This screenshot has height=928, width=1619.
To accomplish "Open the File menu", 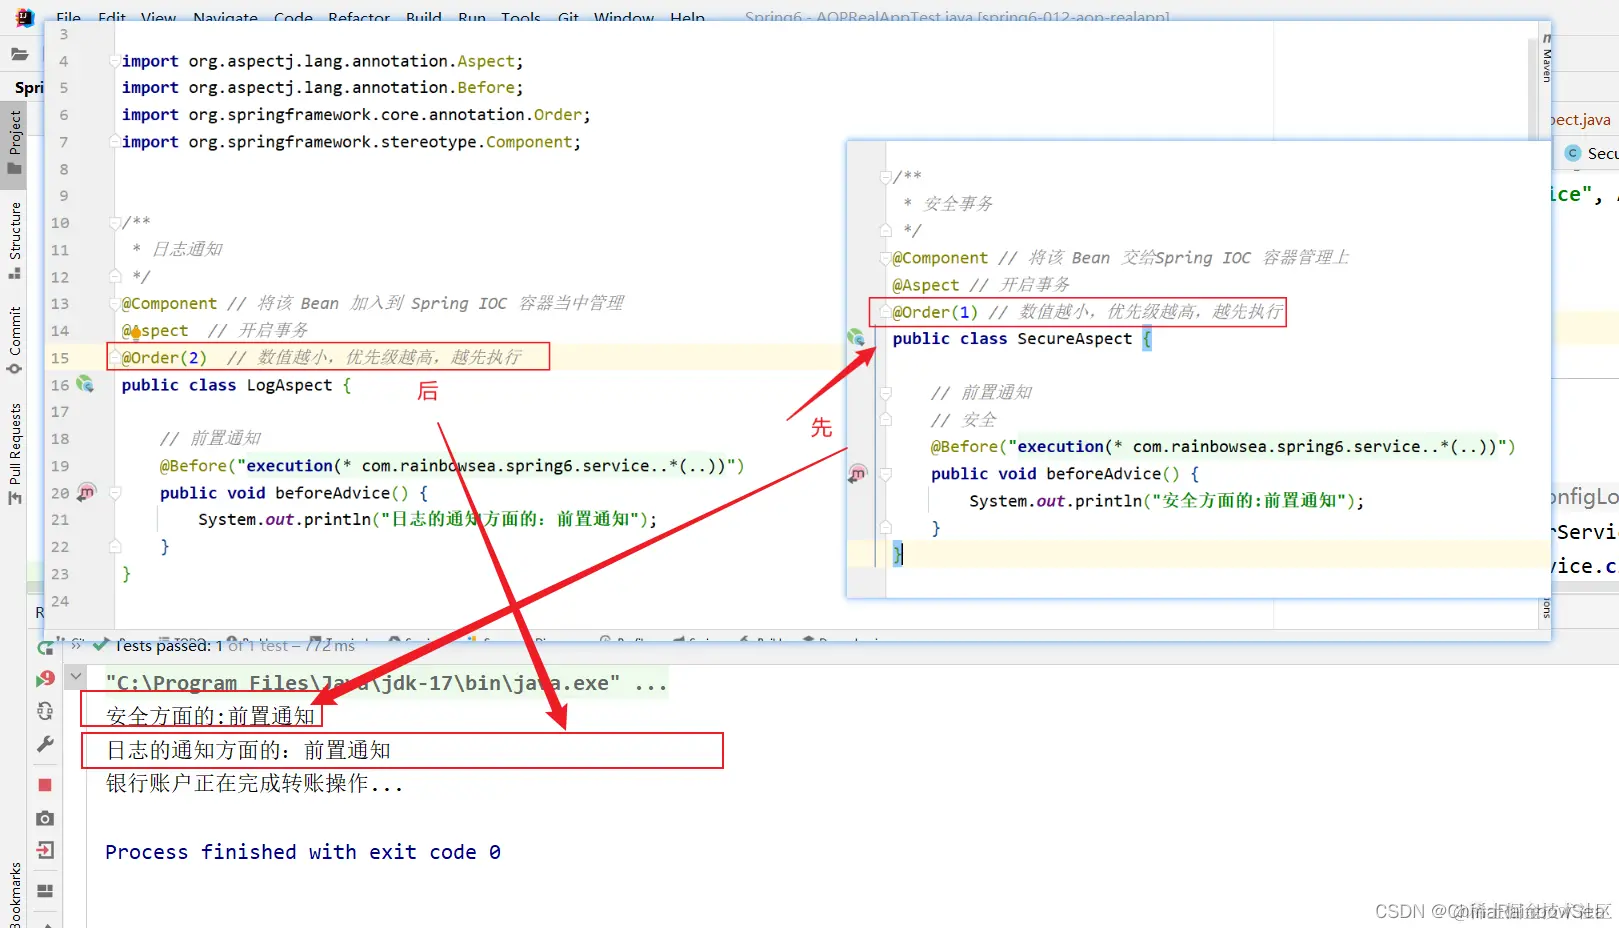I will (69, 18).
